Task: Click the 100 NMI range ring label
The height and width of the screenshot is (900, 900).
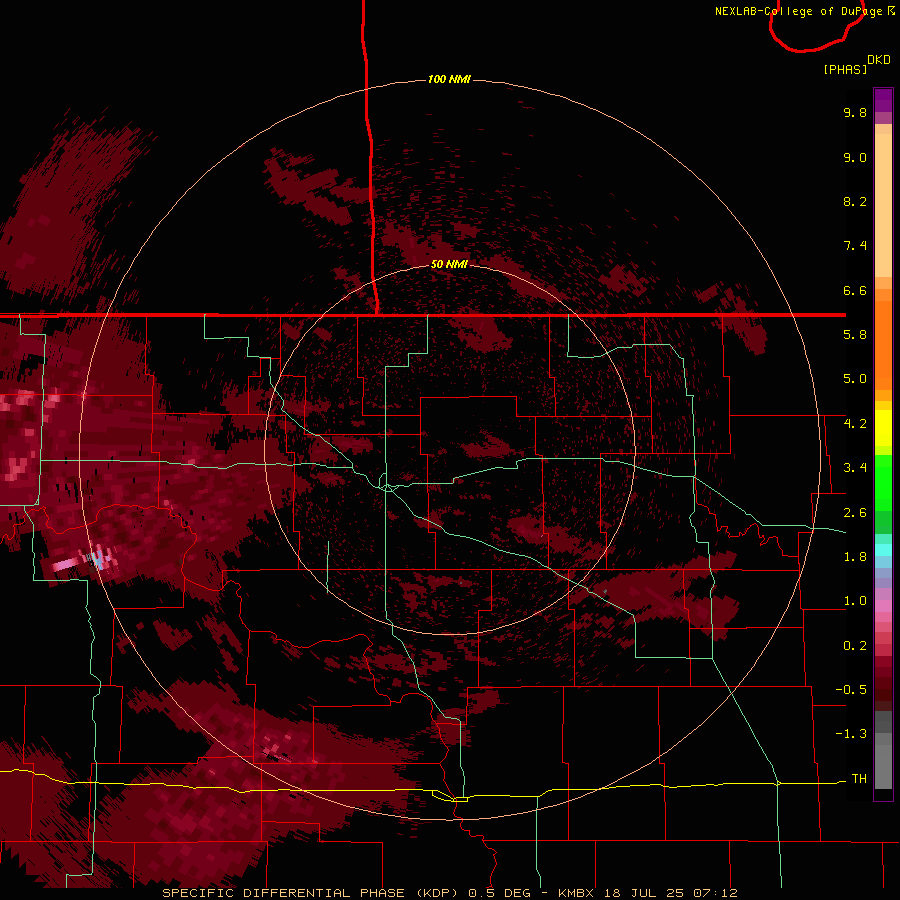Action: [x=449, y=79]
